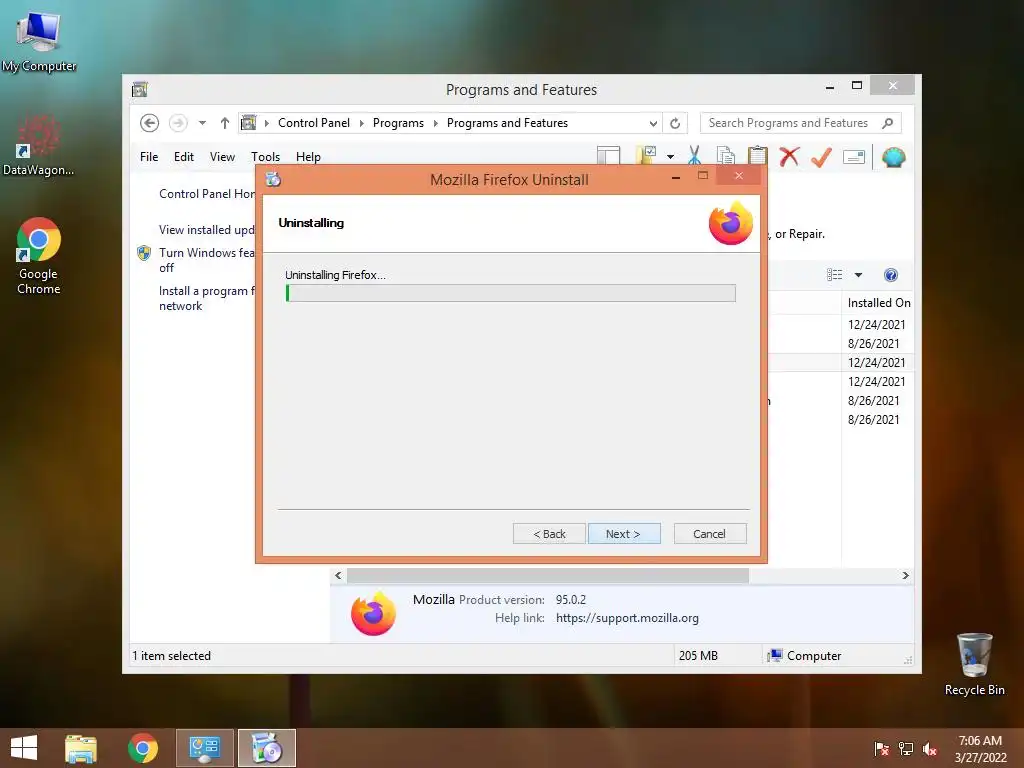Open the View menu

click(222, 157)
